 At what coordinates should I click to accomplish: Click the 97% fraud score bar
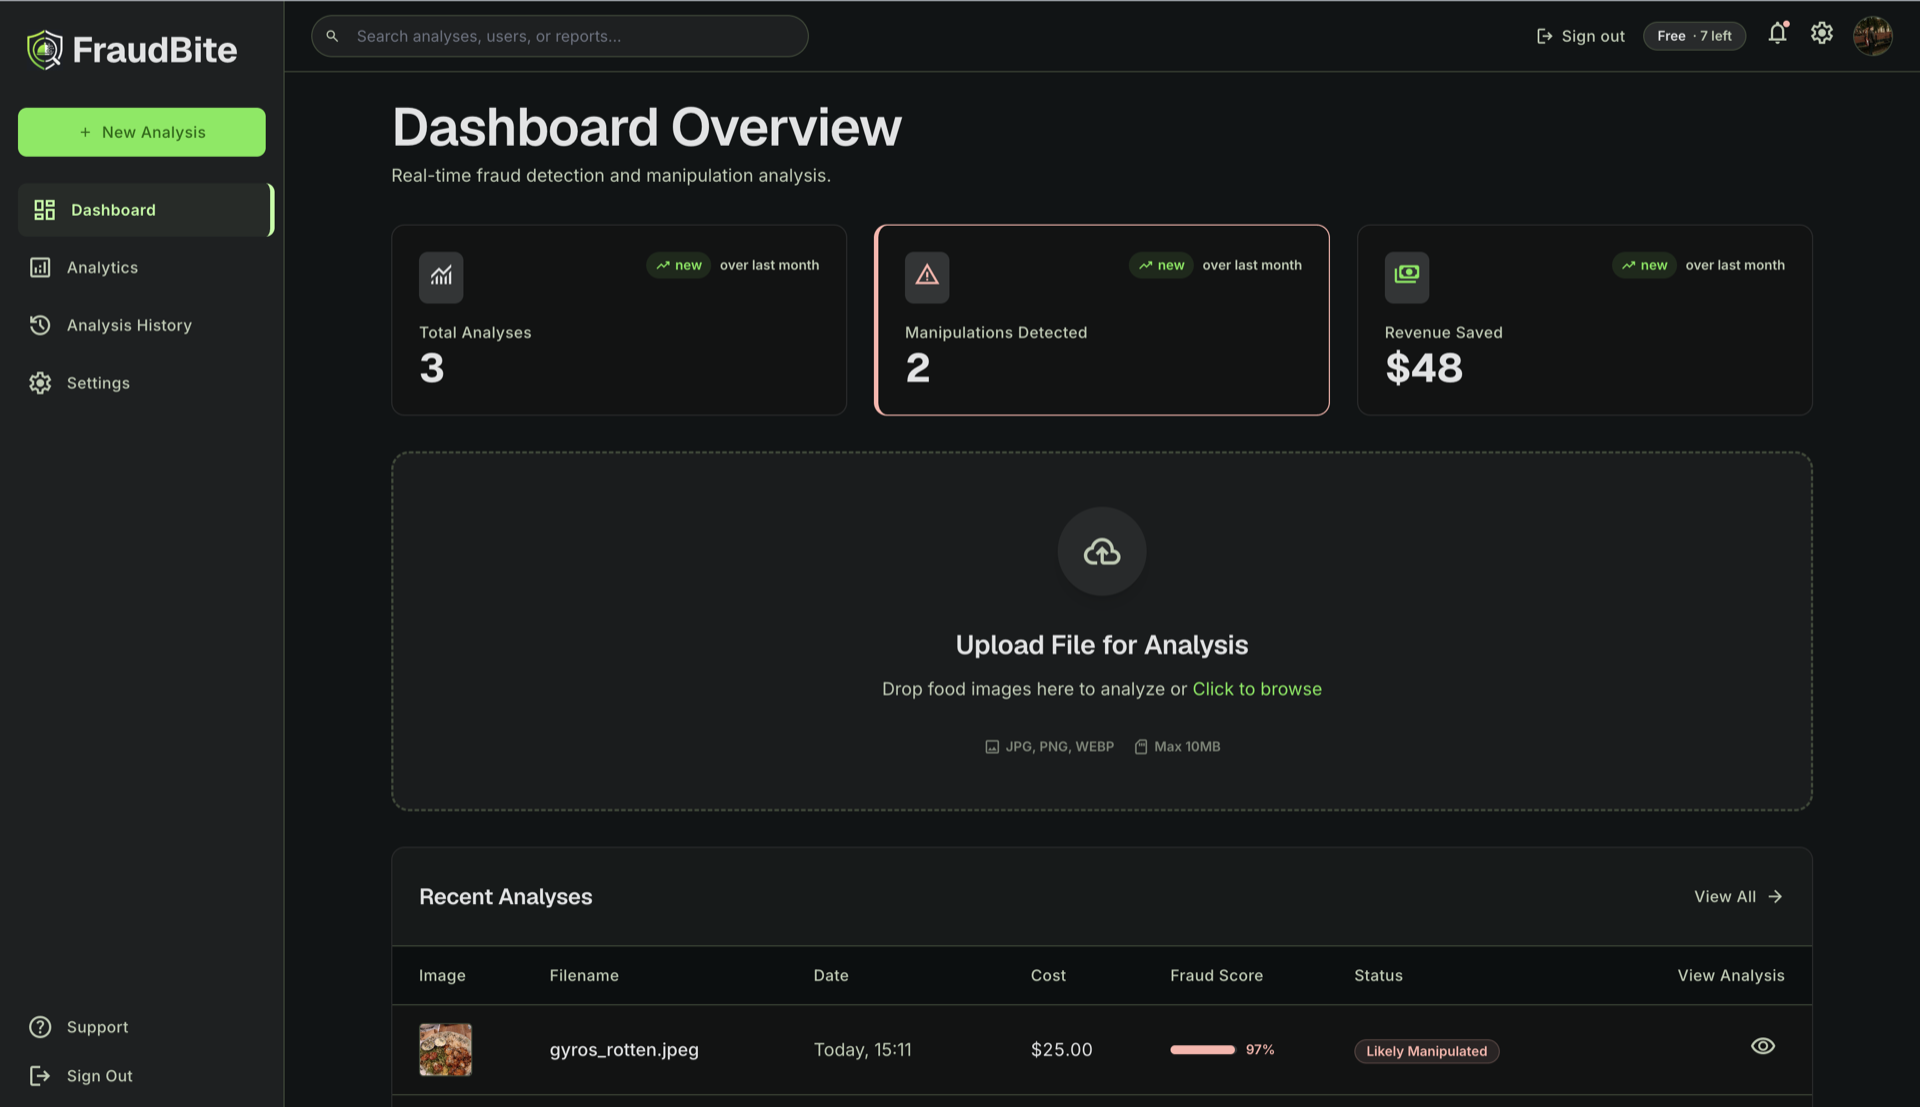[x=1203, y=1050]
